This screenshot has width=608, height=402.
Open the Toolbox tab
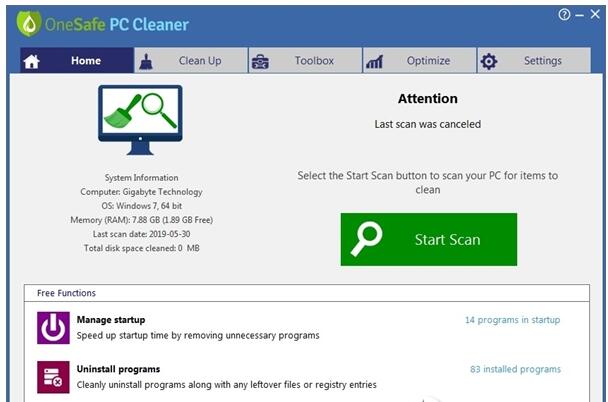306,60
